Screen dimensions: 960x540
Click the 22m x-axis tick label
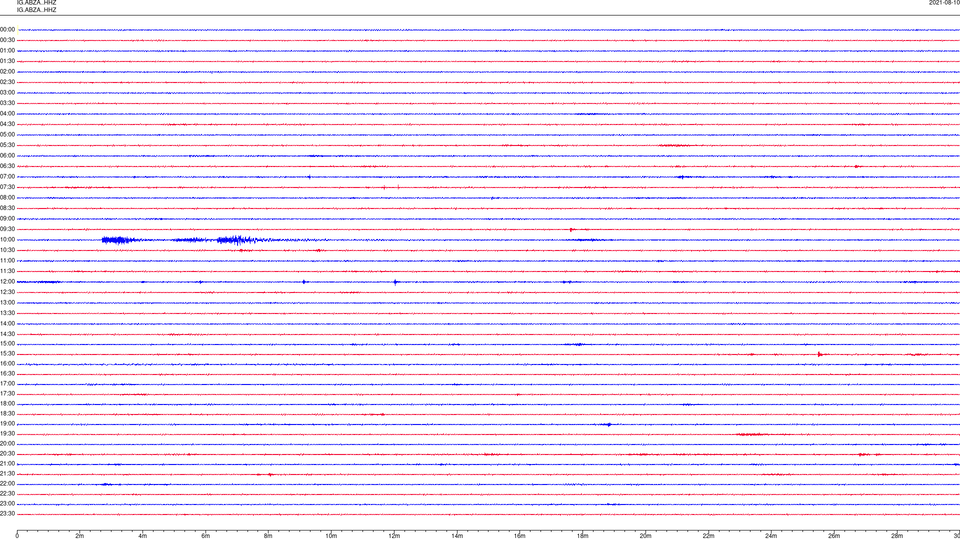[x=708, y=536]
